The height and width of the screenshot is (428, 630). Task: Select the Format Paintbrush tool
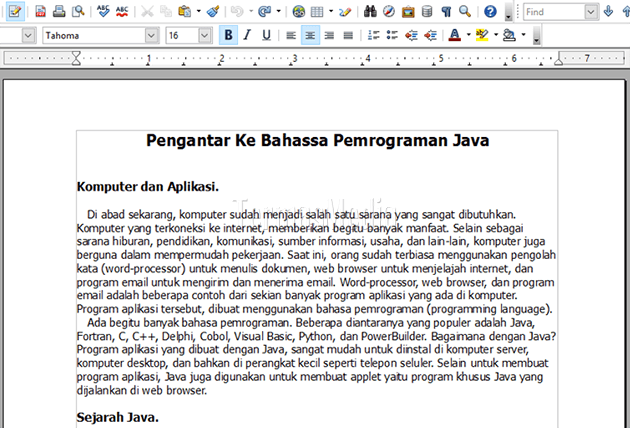[213, 12]
